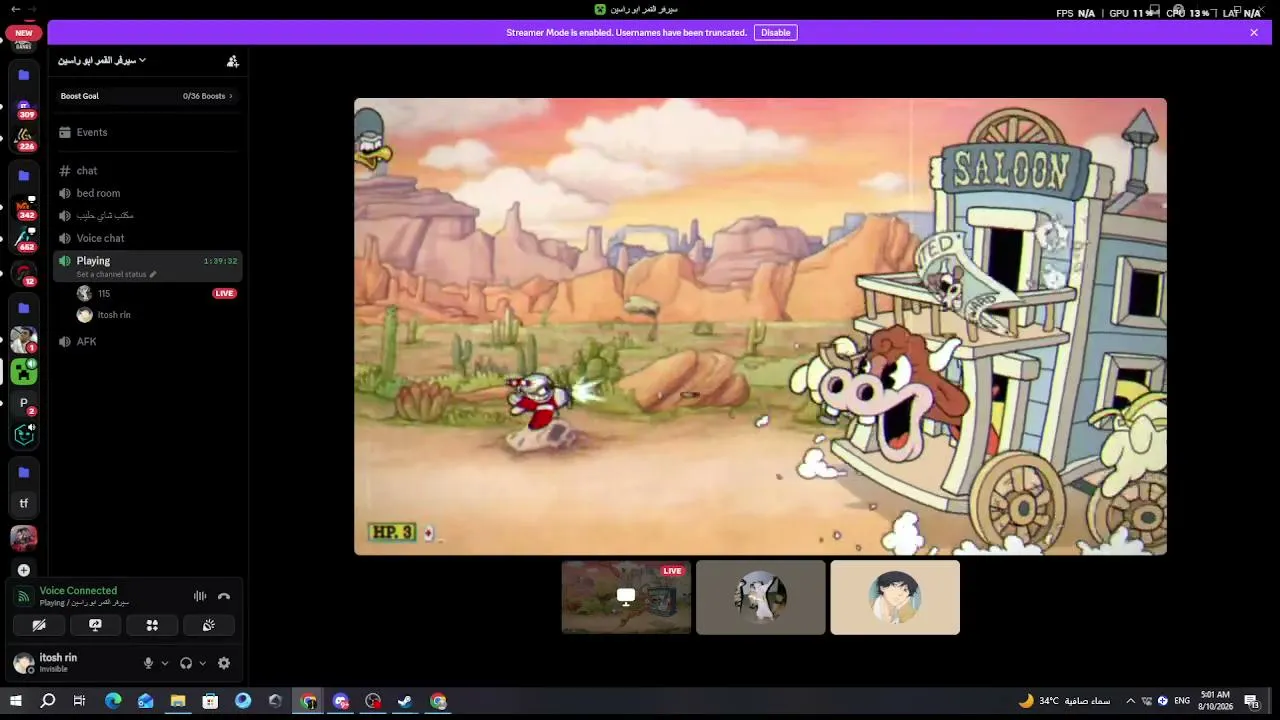1280x720 pixels.
Task: Expand the microphone input options arrow
Action: click(165, 663)
